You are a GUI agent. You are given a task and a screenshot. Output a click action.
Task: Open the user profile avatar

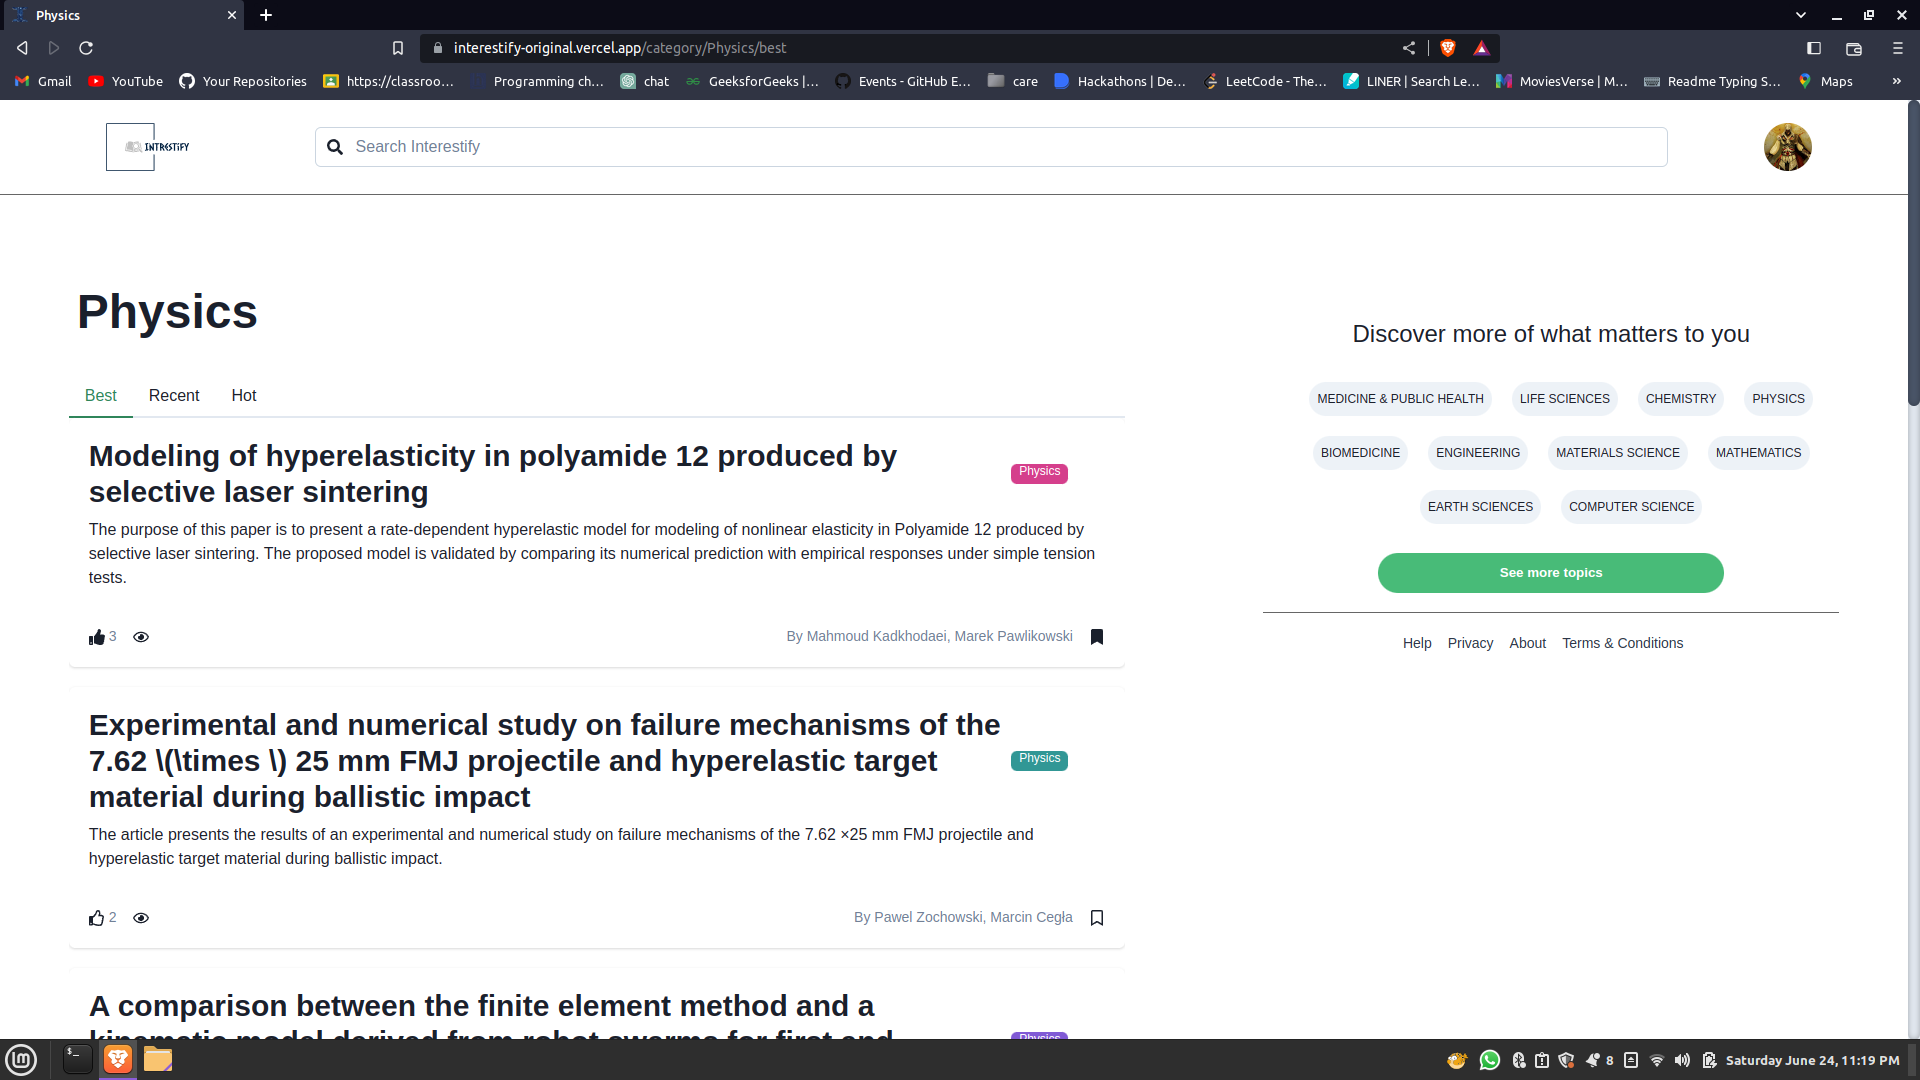point(1787,147)
